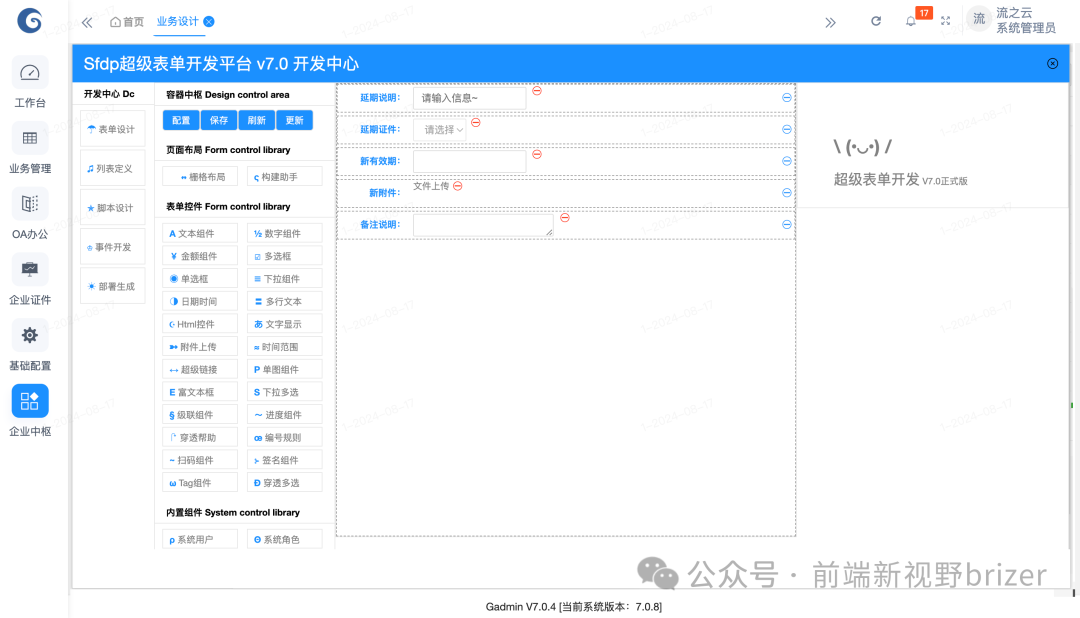The image size is (1080, 618).
Task: Select the 数字组件 number component
Action: (284, 232)
